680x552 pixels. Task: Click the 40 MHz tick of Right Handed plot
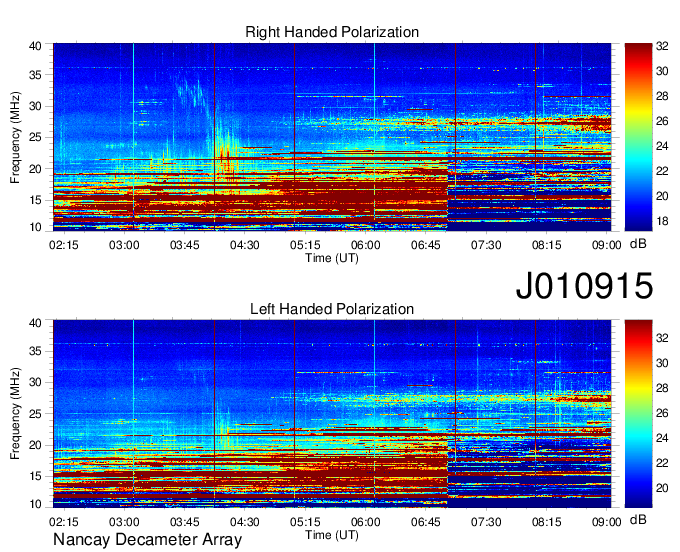35,46
